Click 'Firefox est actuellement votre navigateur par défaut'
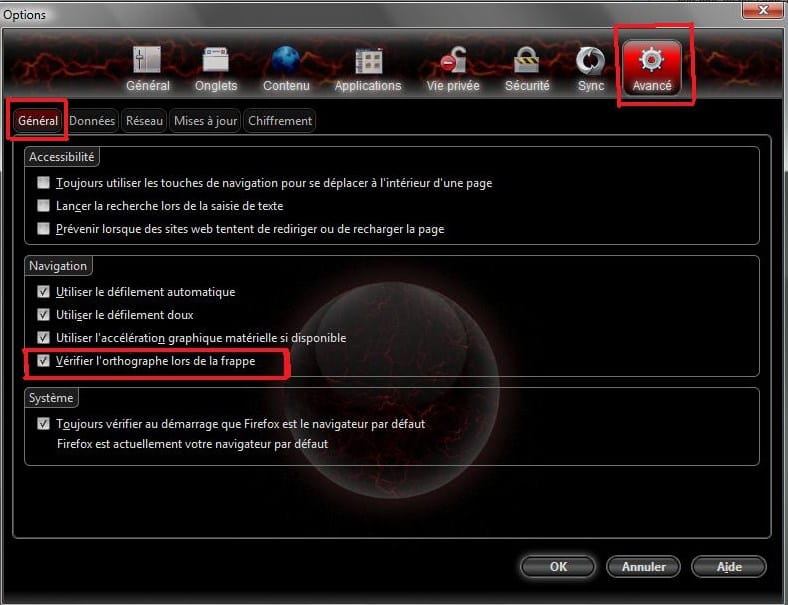This screenshot has width=788, height=605. click(192, 444)
